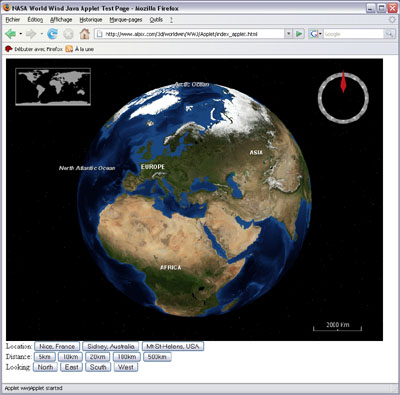Open the ? help menu

[x=171, y=20]
